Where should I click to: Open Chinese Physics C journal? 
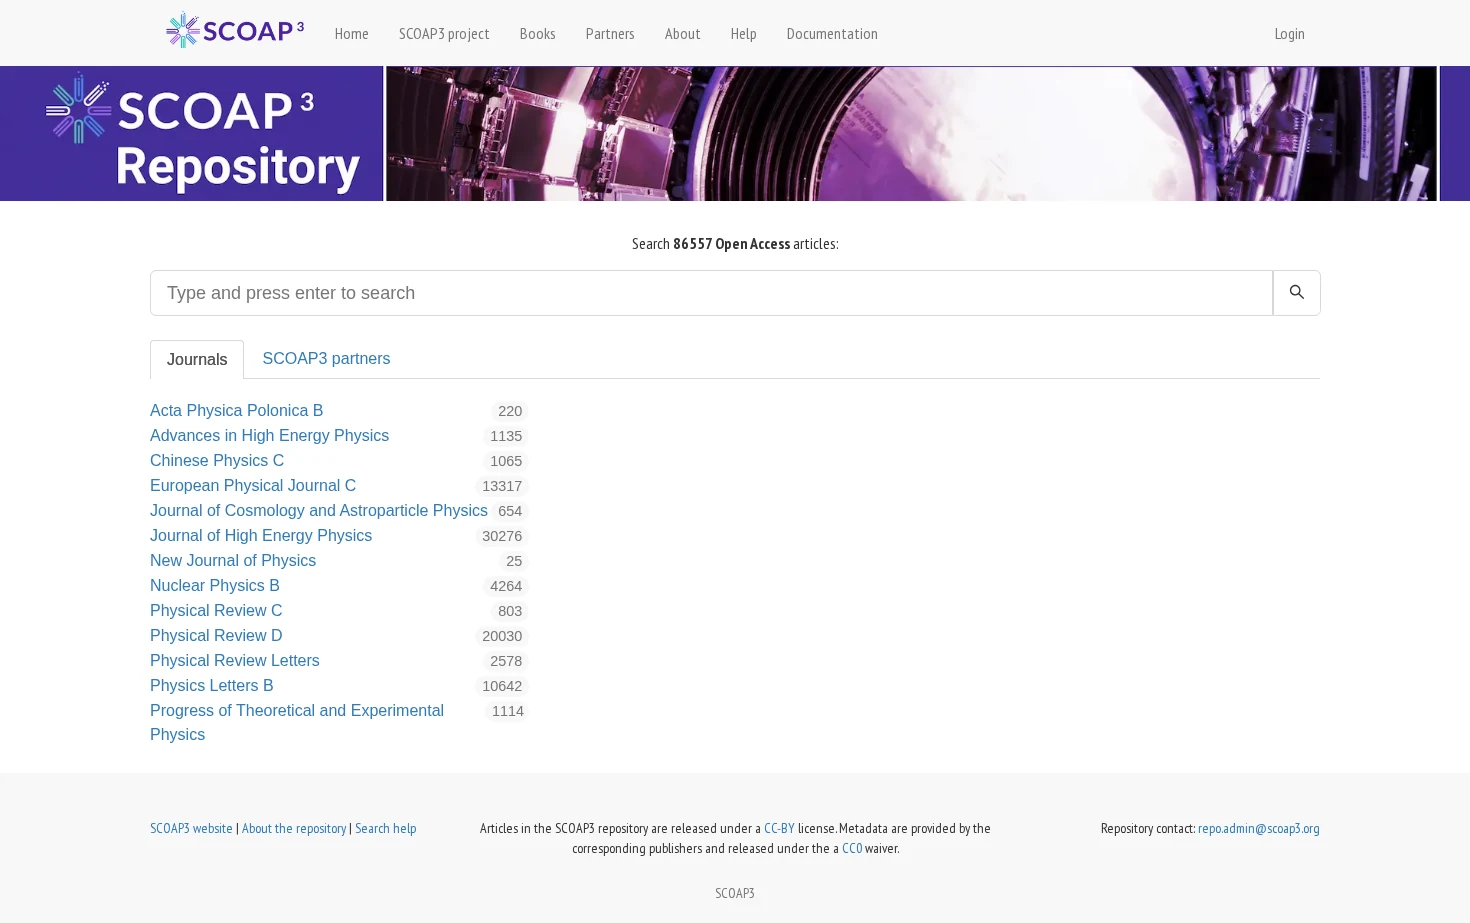(x=217, y=460)
